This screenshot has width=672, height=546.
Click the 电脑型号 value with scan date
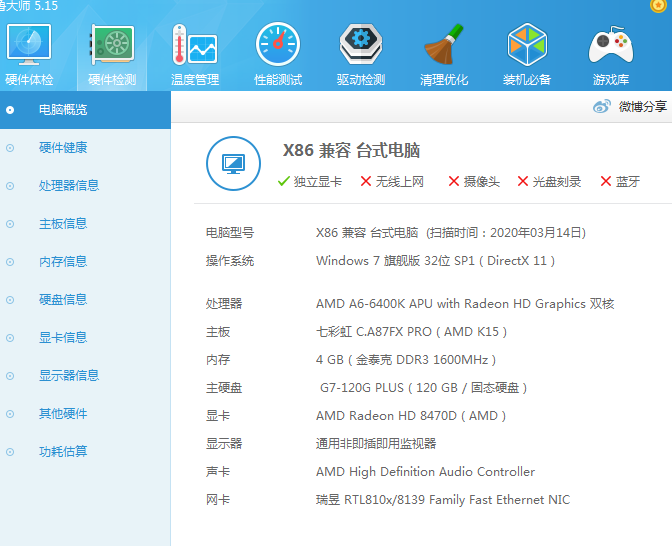451,233
